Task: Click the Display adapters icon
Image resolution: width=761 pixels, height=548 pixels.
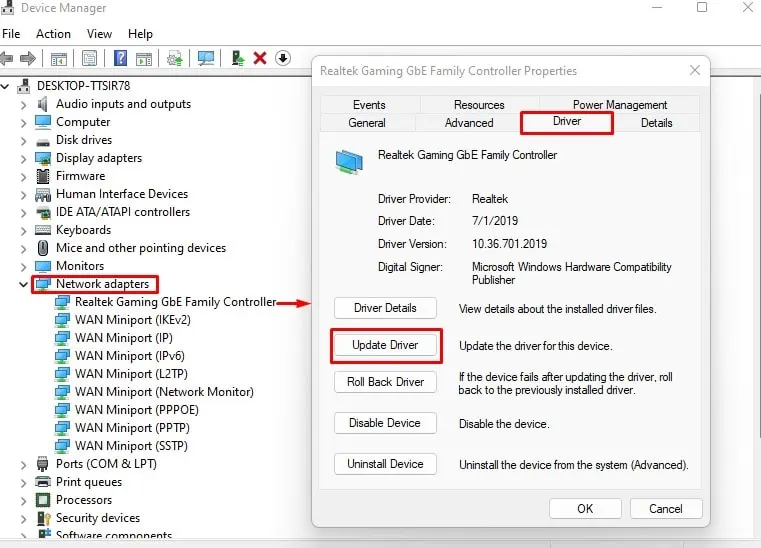Action: [43, 158]
